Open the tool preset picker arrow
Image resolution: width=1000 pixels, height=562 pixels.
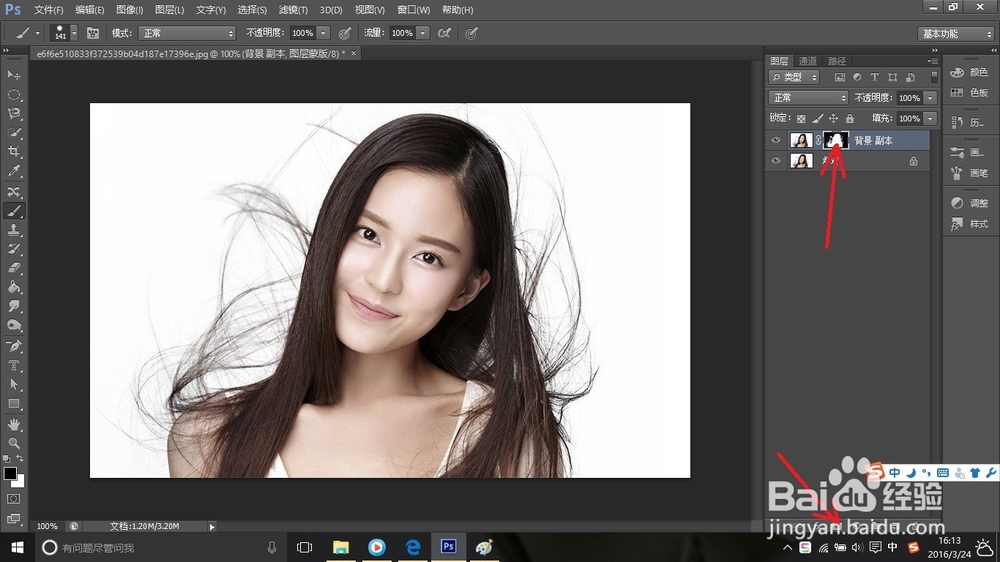coord(37,33)
